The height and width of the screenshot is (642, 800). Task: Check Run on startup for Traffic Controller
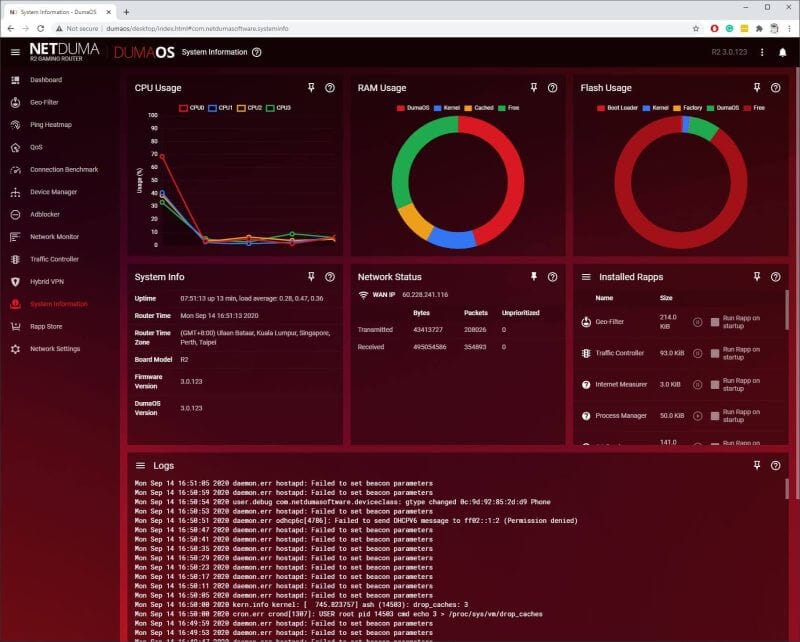tap(715, 353)
